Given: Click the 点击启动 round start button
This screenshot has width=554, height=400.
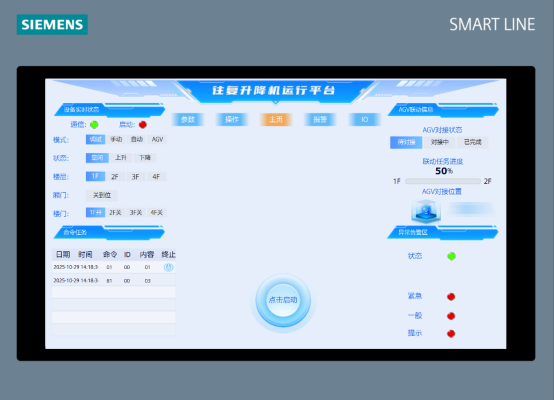Looking at the screenshot, I should tap(283, 300).
